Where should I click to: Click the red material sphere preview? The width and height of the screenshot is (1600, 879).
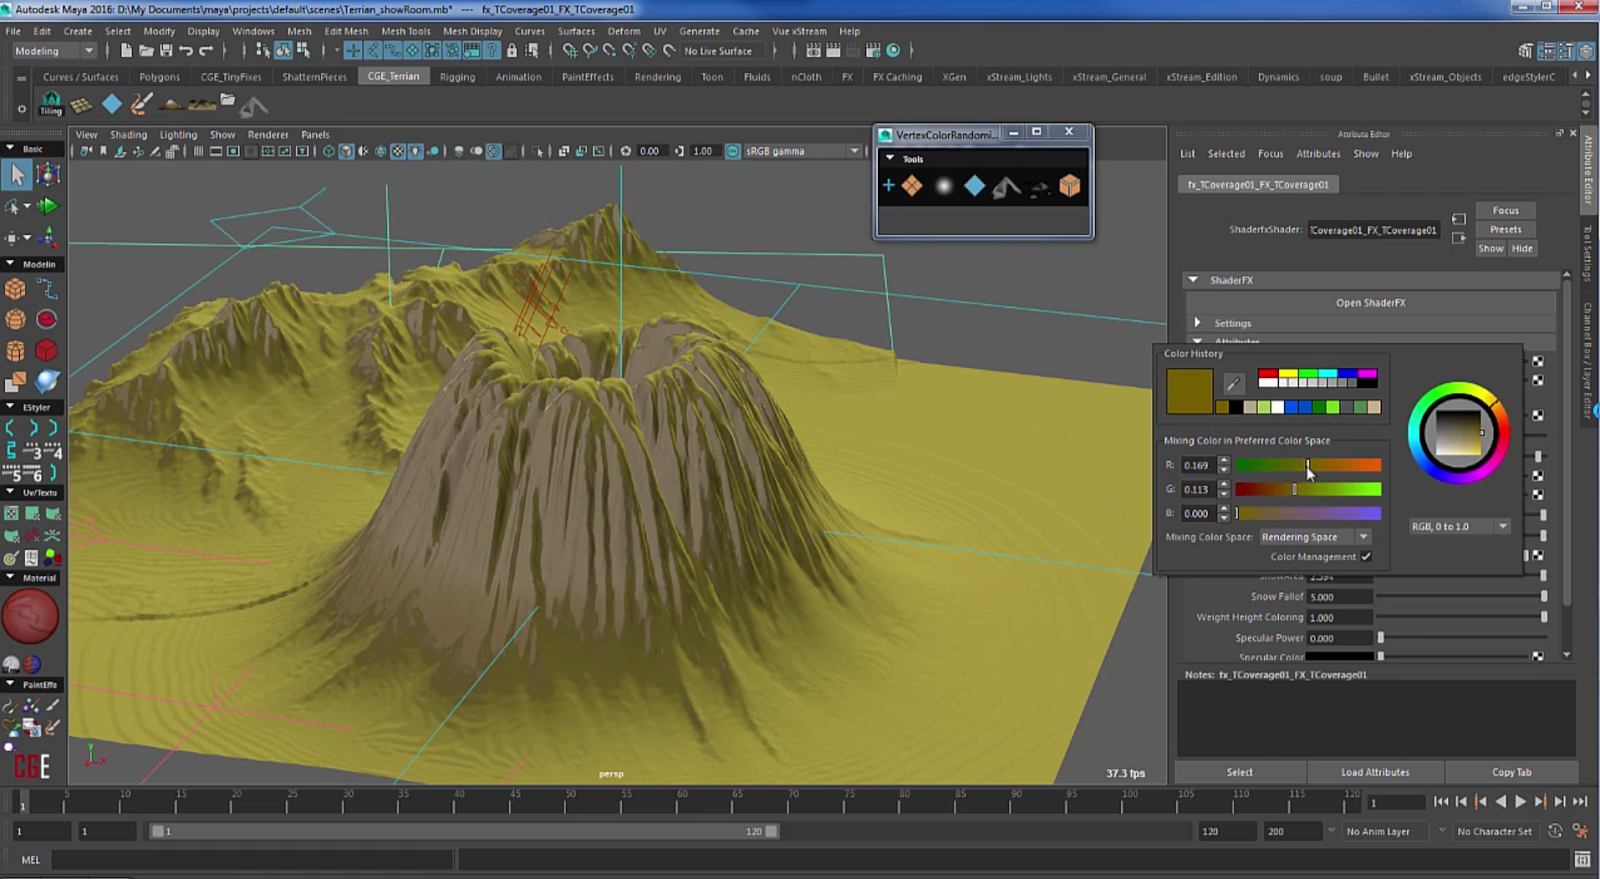point(30,616)
